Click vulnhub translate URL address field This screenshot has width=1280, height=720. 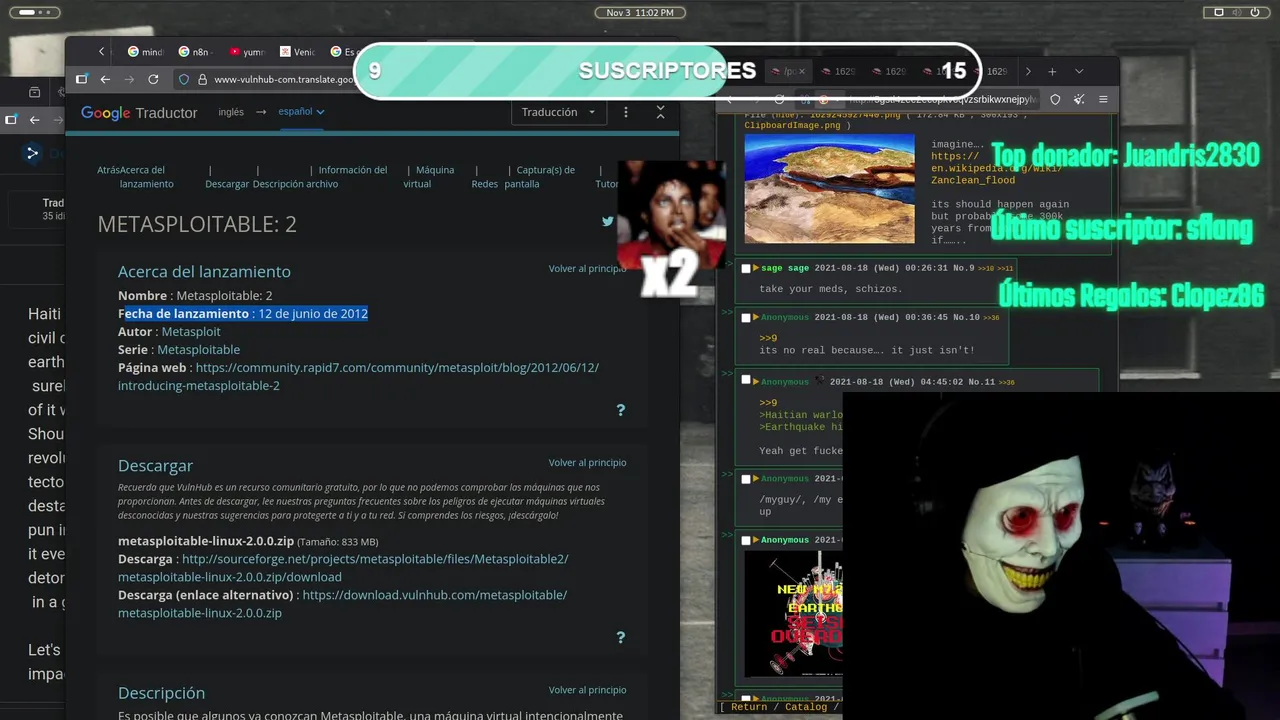pos(284,80)
